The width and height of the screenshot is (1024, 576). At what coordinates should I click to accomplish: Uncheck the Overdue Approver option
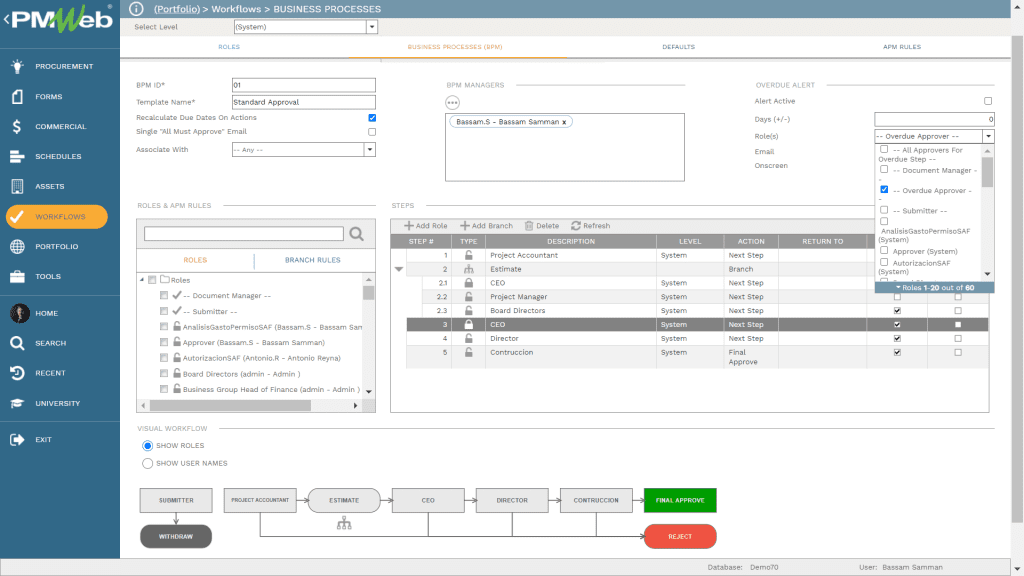(x=884, y=189)
